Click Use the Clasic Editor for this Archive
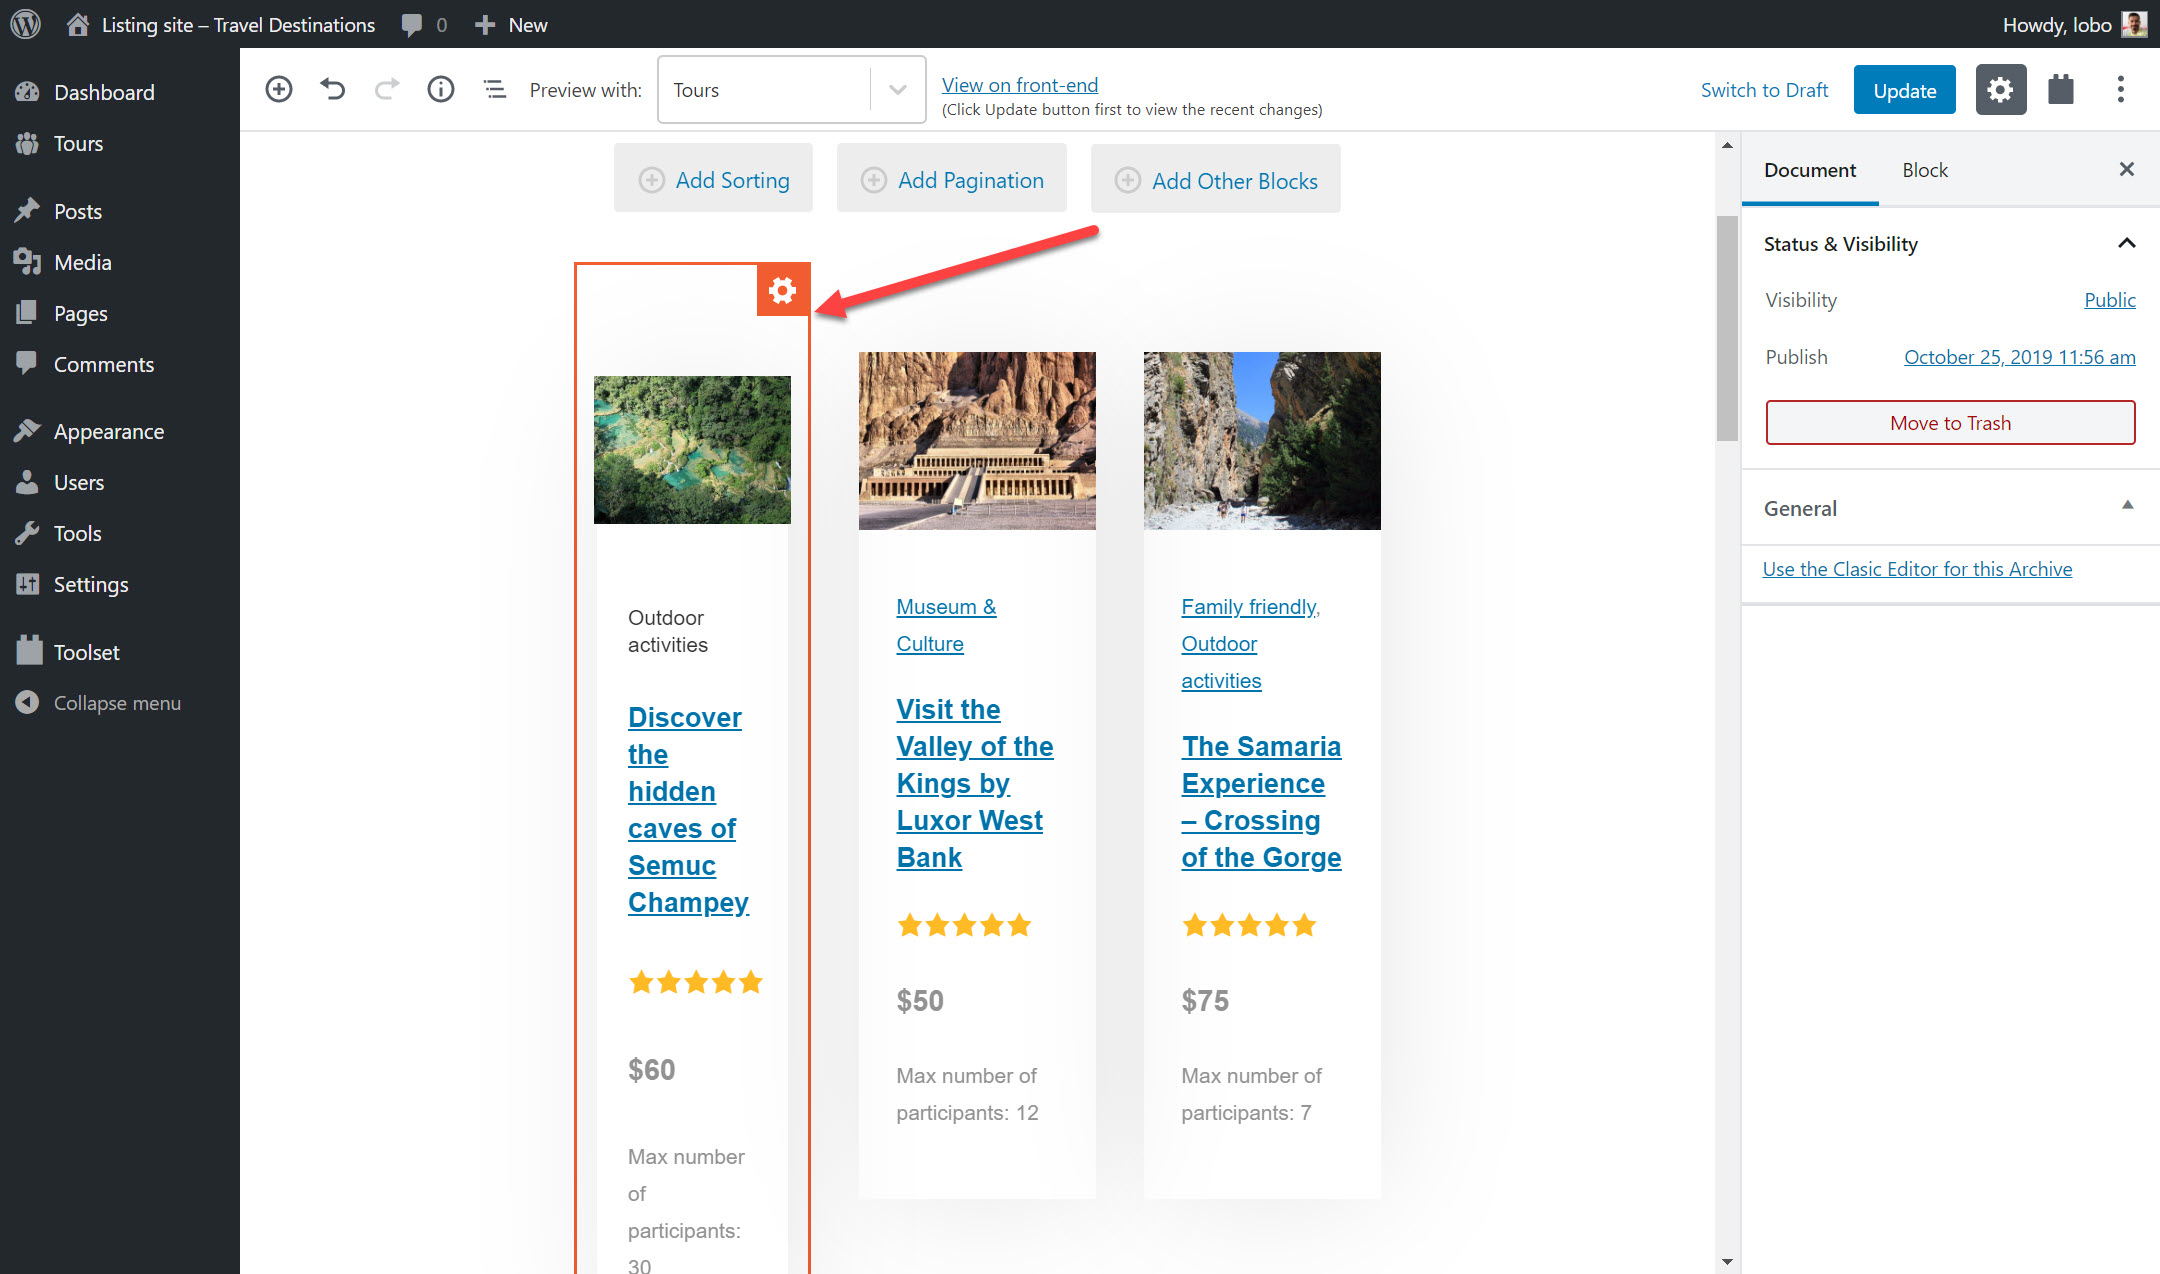The image size is (2160, 1274). click(x=1917, y=569)
